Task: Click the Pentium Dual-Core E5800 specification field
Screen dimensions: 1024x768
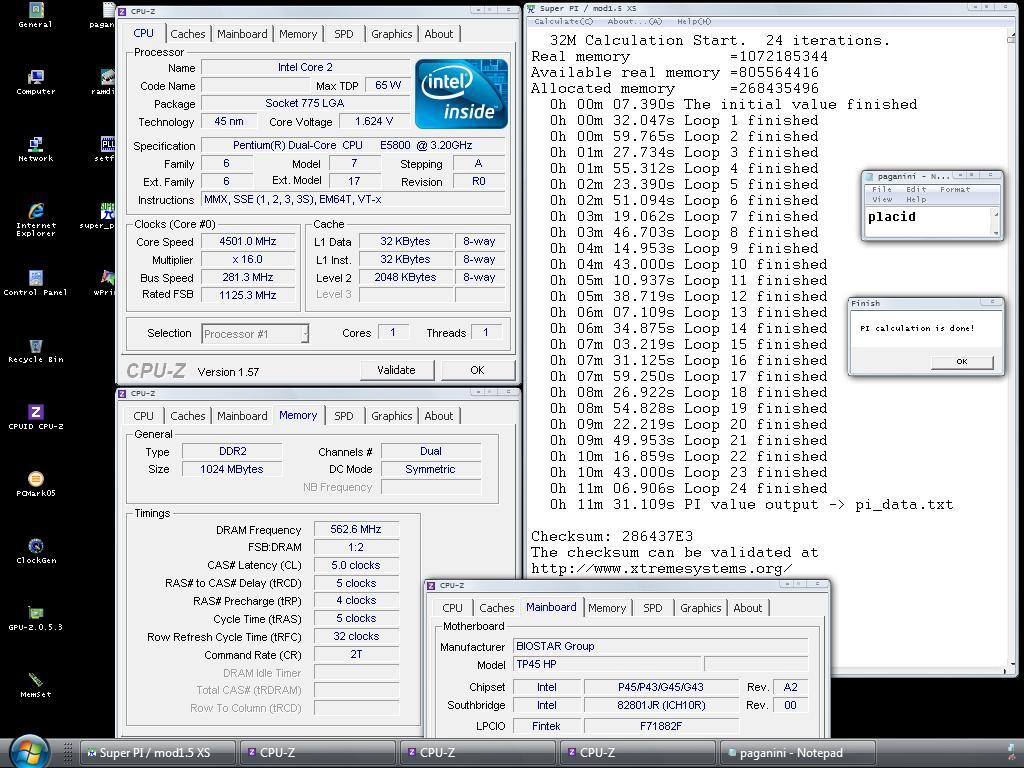Action: 353,146
